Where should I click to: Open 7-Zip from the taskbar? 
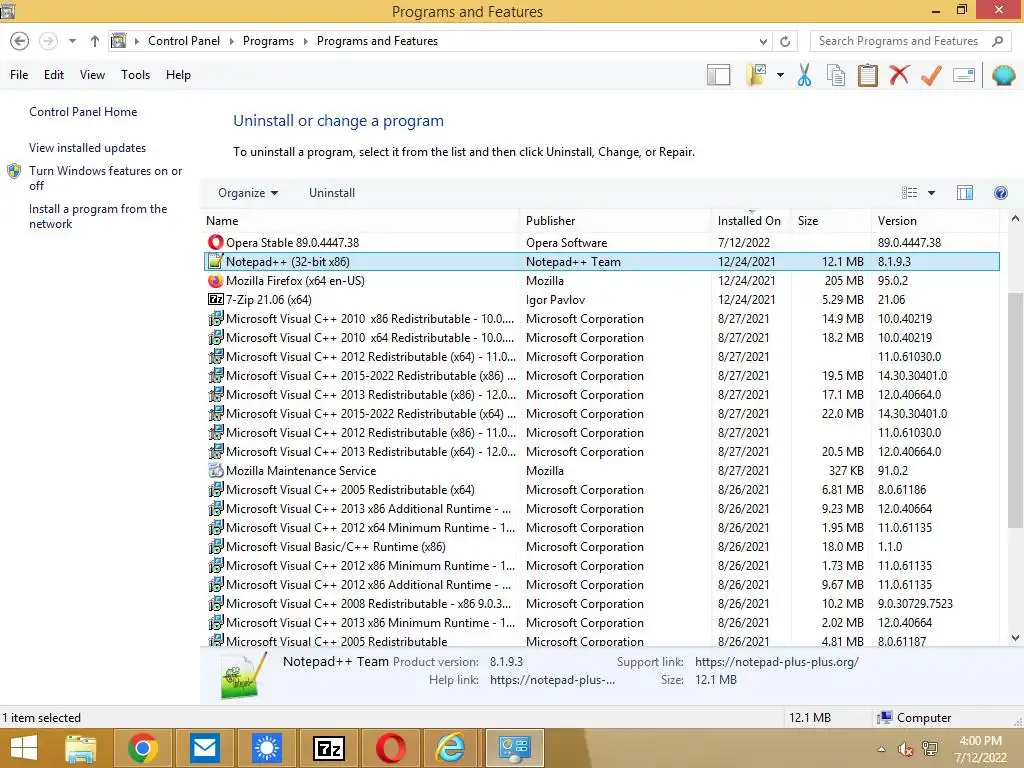pos(328,748)
